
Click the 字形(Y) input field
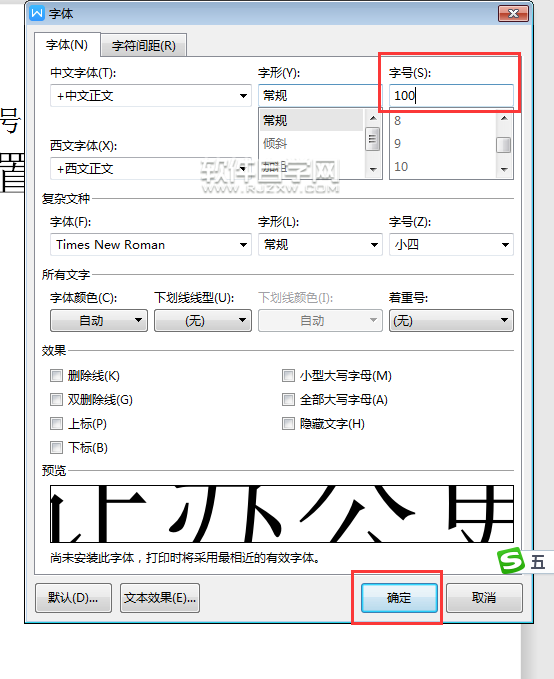320,95
